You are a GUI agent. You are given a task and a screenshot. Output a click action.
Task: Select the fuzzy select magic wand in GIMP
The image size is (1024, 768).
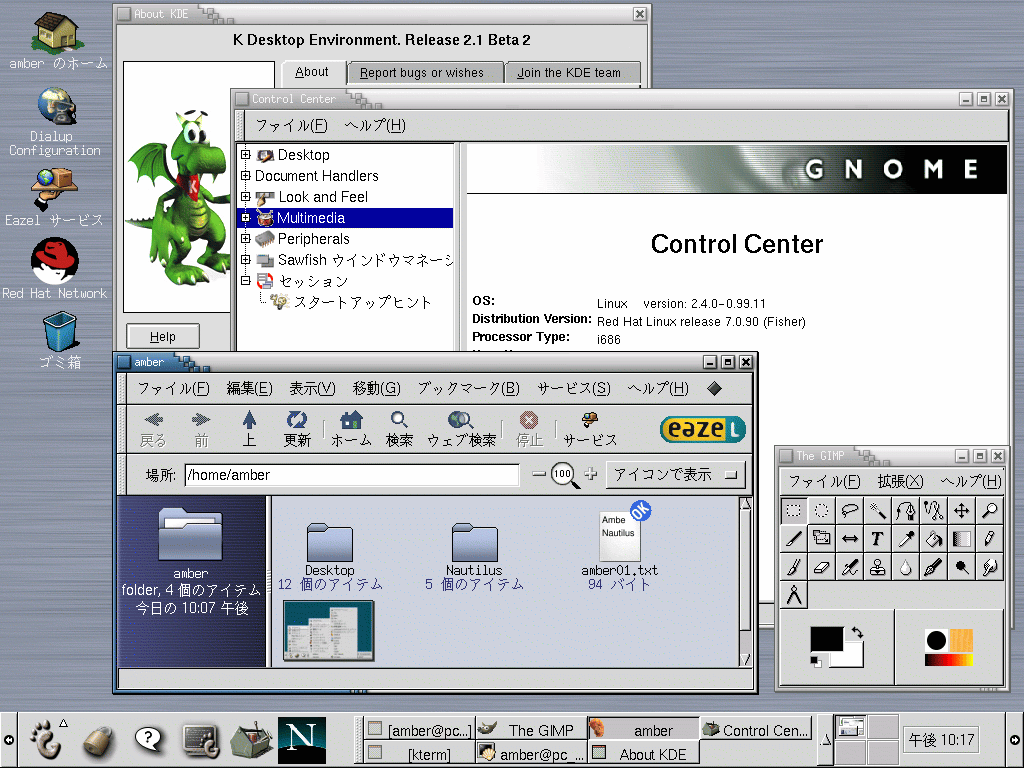tap(878, 510)
